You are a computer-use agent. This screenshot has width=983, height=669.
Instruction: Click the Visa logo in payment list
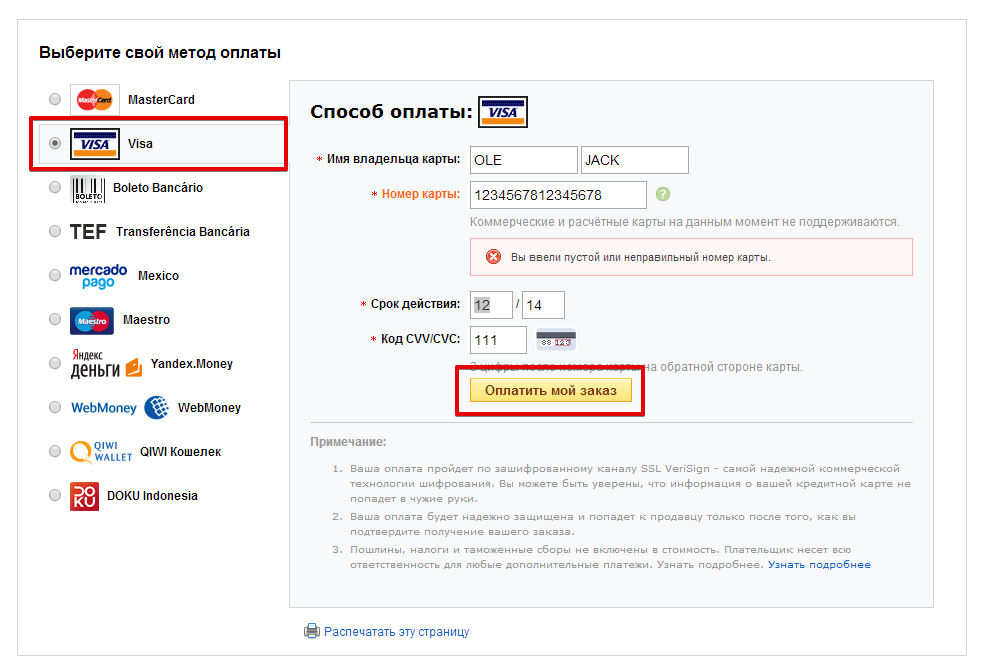95,144
